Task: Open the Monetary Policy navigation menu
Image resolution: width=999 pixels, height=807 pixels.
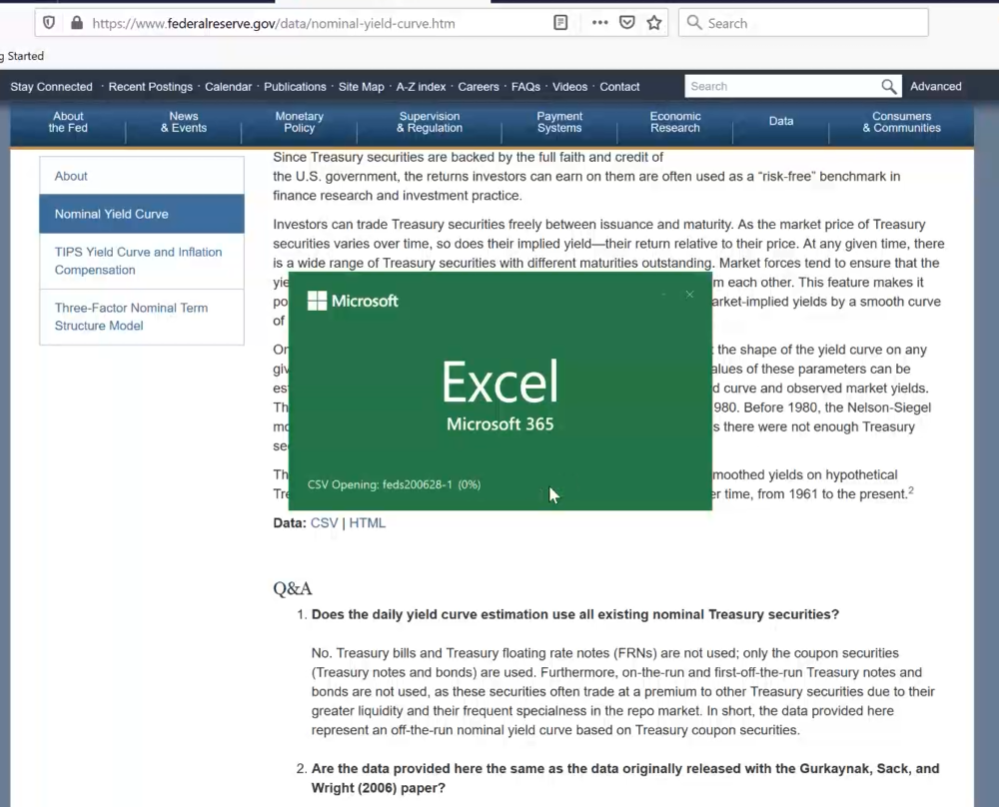Action: tap(298, 122)
